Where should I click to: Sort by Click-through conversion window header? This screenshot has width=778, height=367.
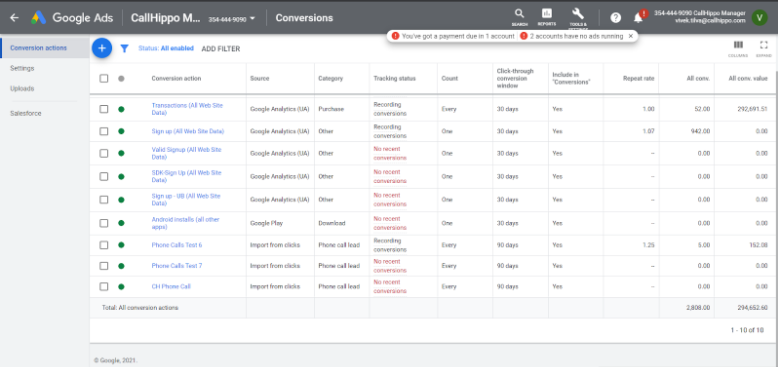click(x=515, y=78)
